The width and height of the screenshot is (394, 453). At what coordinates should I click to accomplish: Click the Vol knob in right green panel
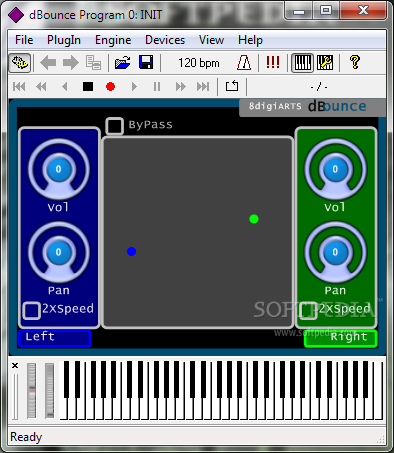[335, 169]
